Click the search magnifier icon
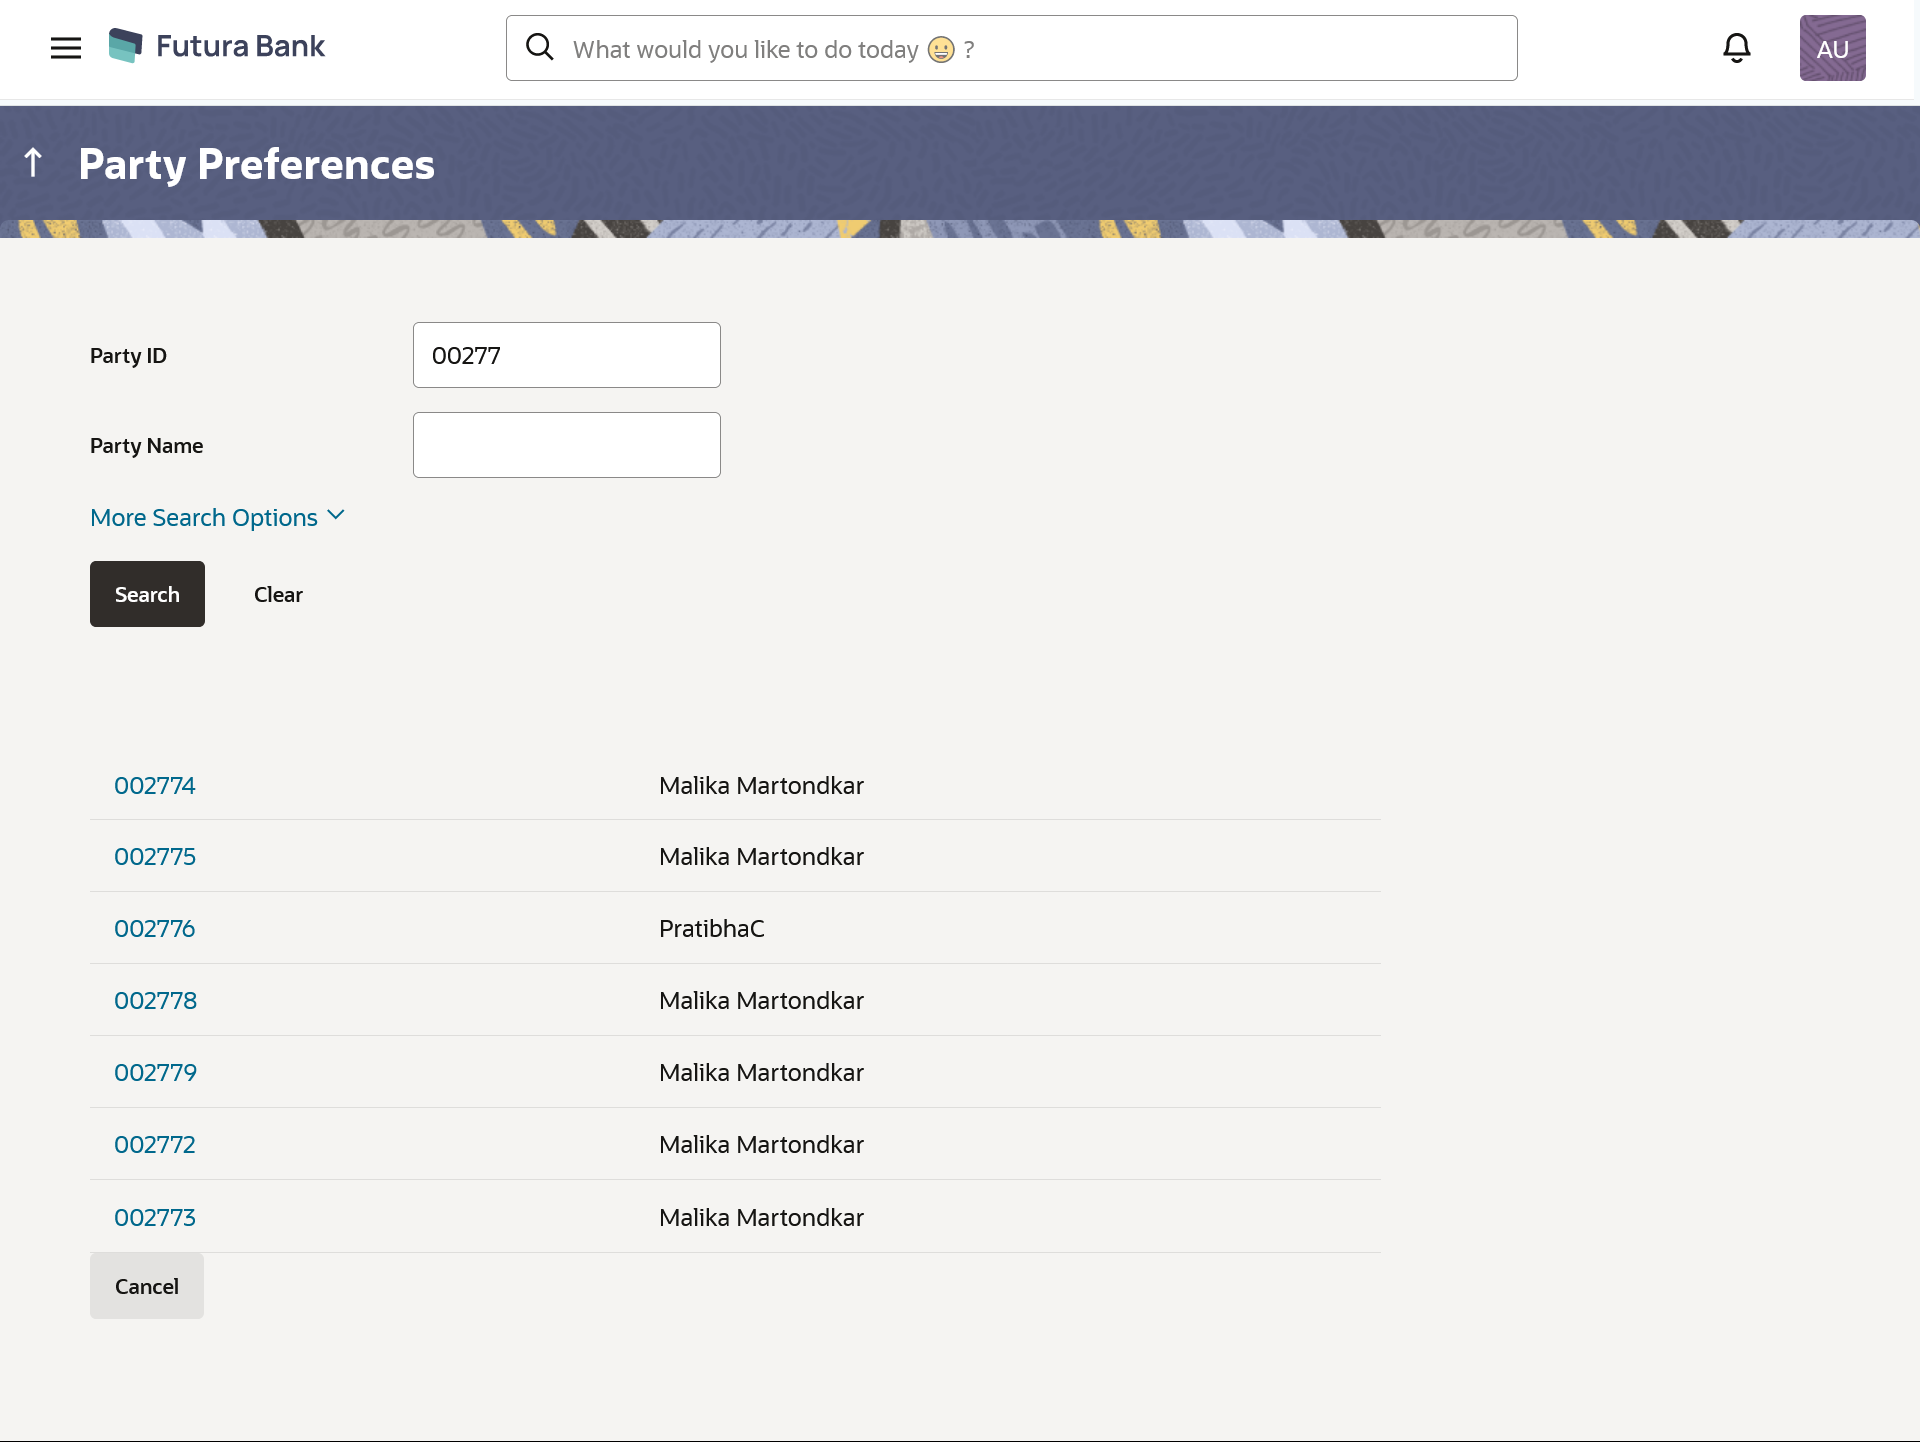Viewport: 1920px width, 1444px height. click(x=540, y=47)
